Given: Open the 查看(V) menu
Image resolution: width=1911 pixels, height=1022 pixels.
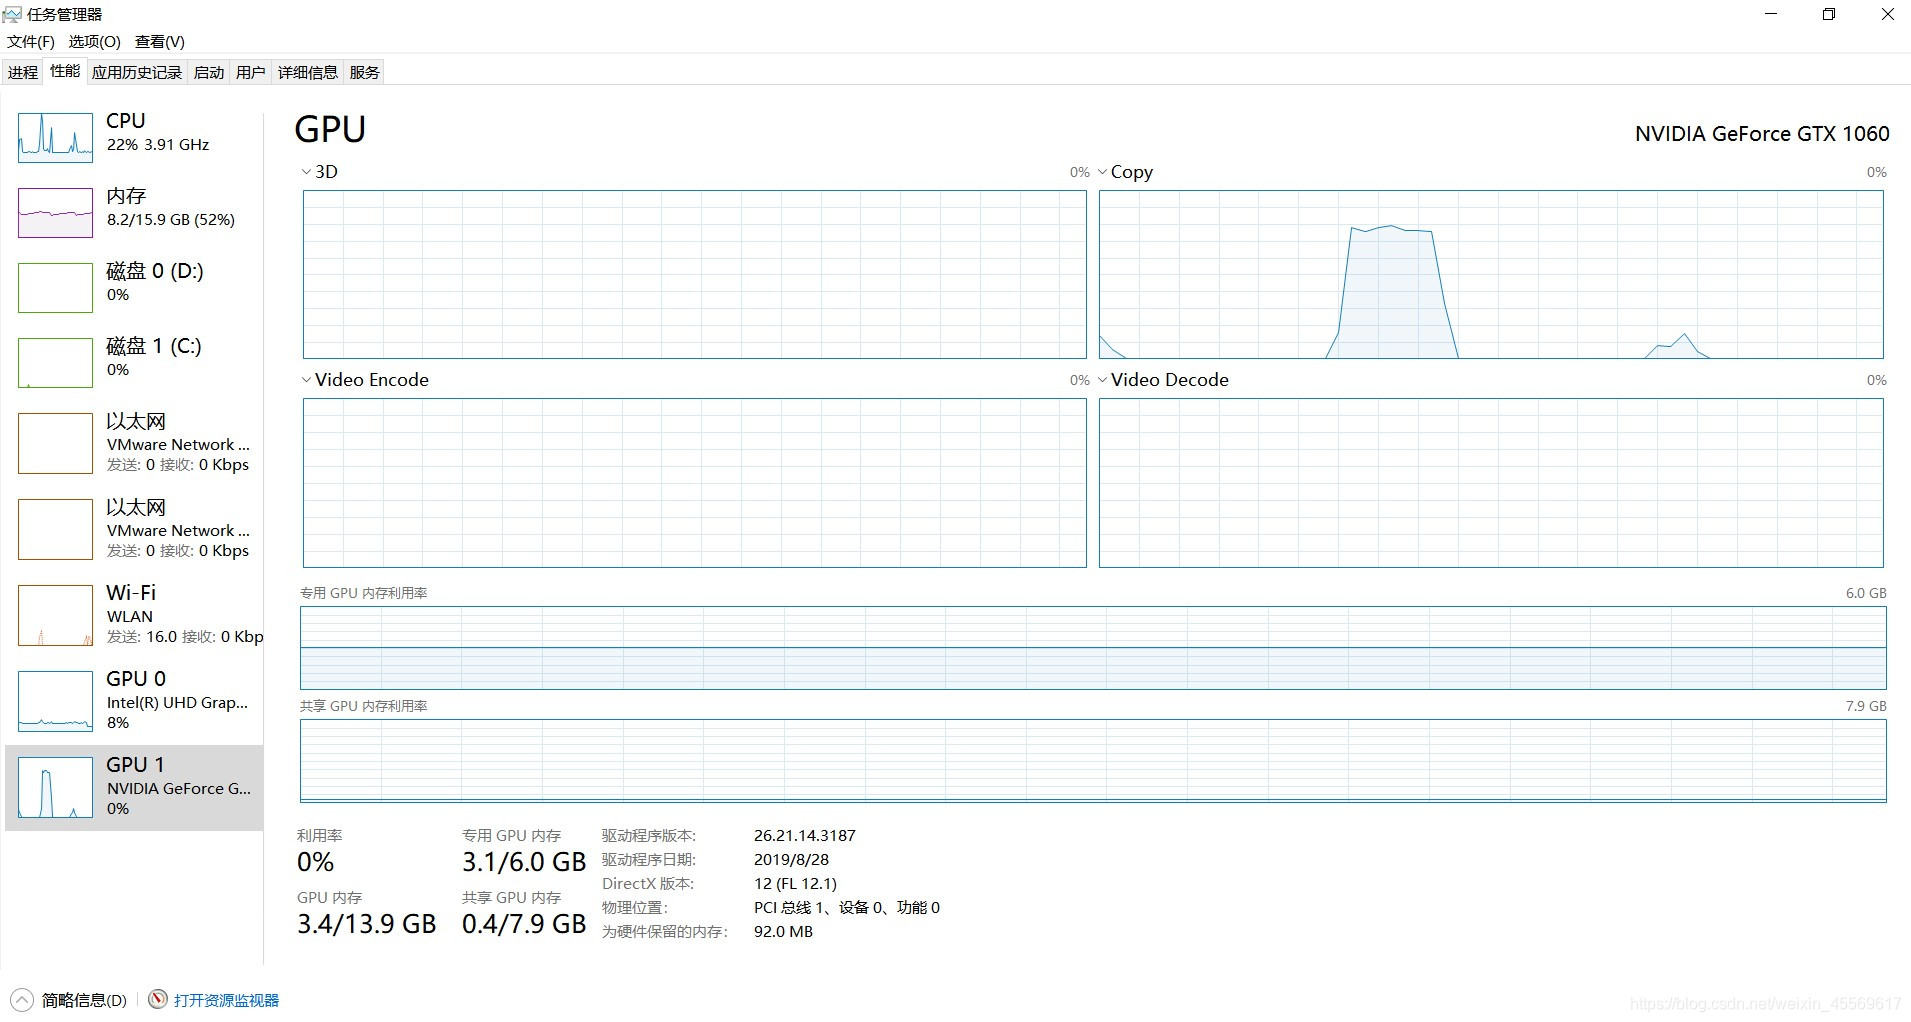Looking at the screenshot, I should (x=160, y=41).
